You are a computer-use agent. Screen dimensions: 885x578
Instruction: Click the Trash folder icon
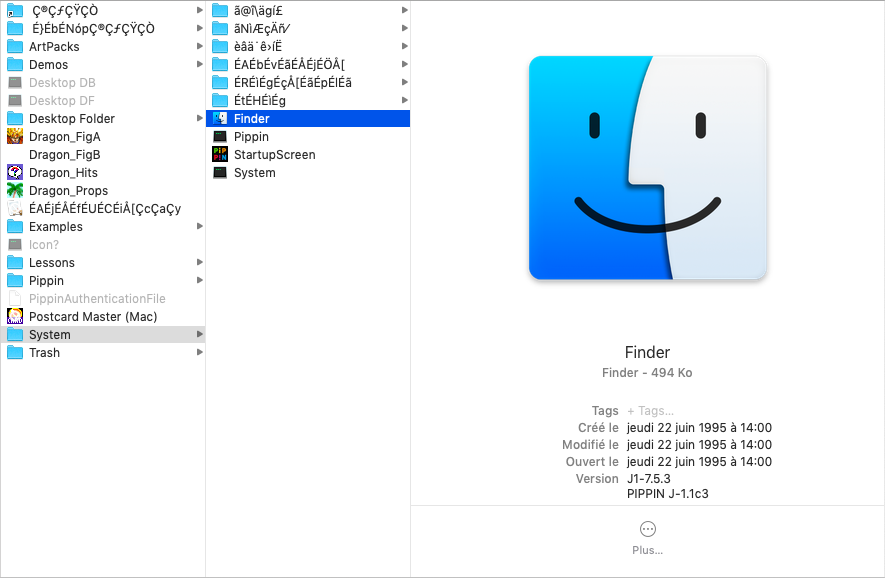[15, 353]
